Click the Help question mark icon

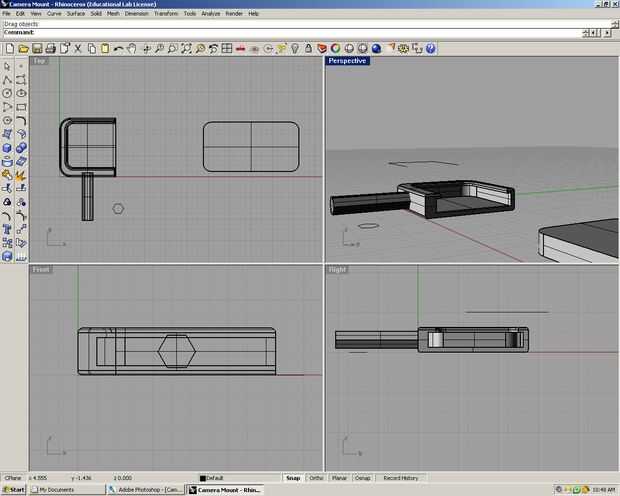[x=431, y=49]
